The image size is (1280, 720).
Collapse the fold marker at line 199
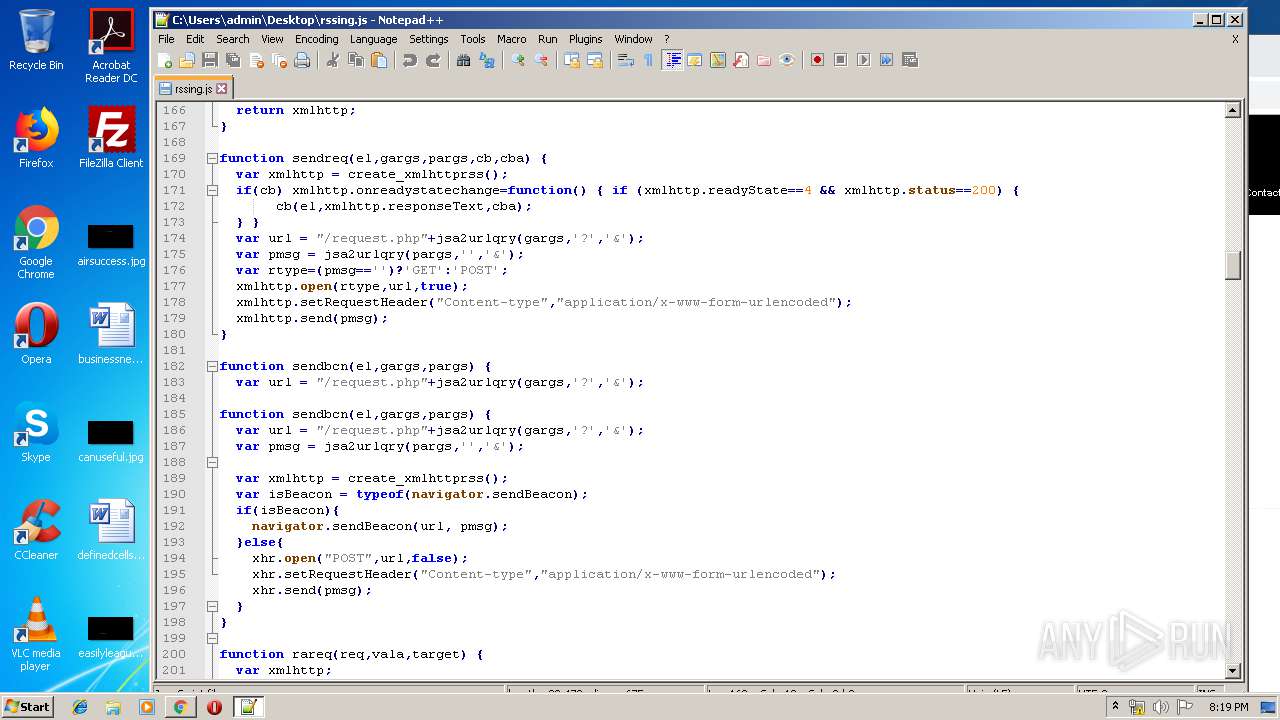tap(212, 638)
